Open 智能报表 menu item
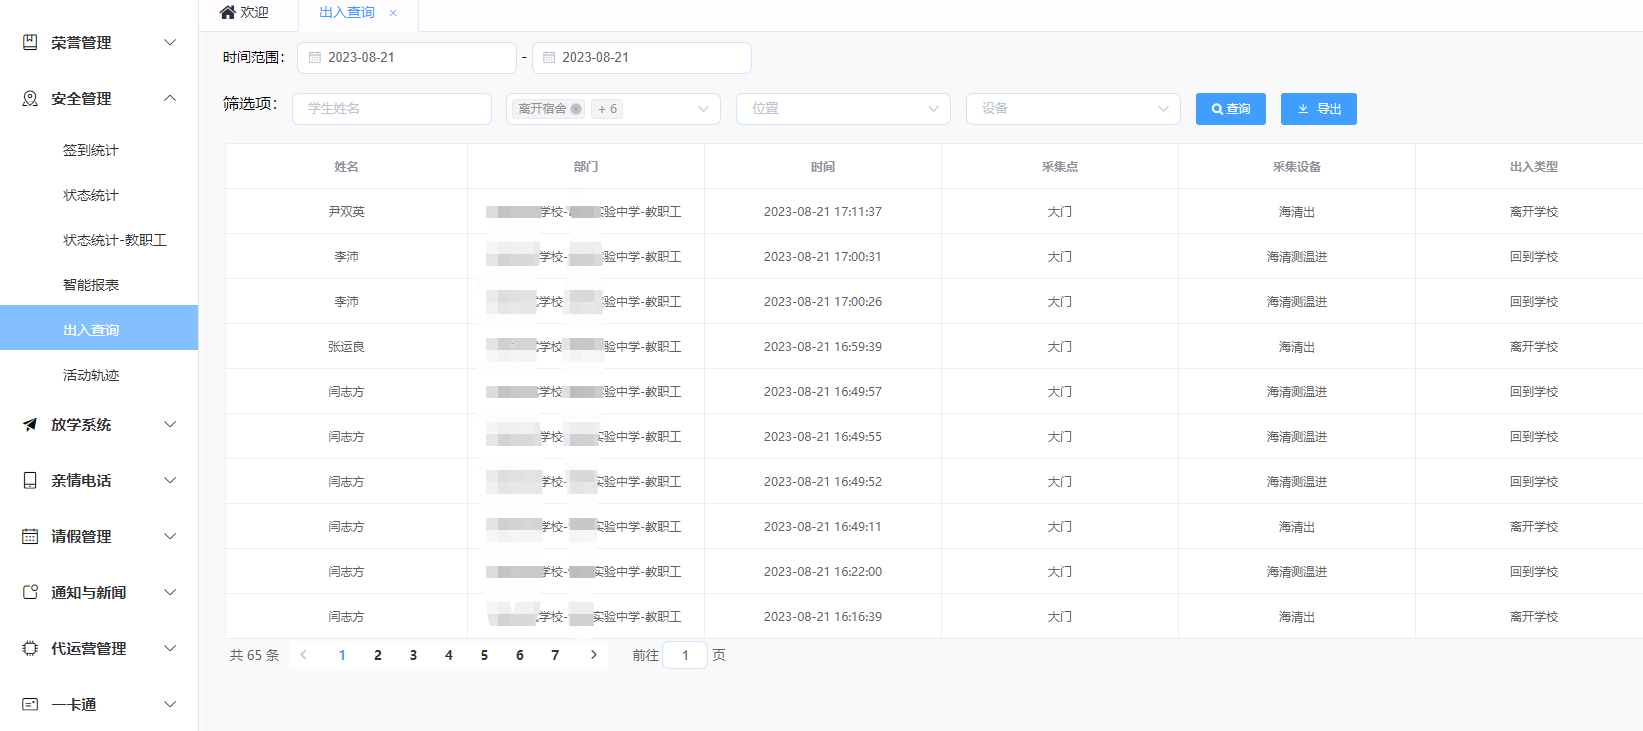This screenshot has width=1643, height=731. tap(99, 285)
